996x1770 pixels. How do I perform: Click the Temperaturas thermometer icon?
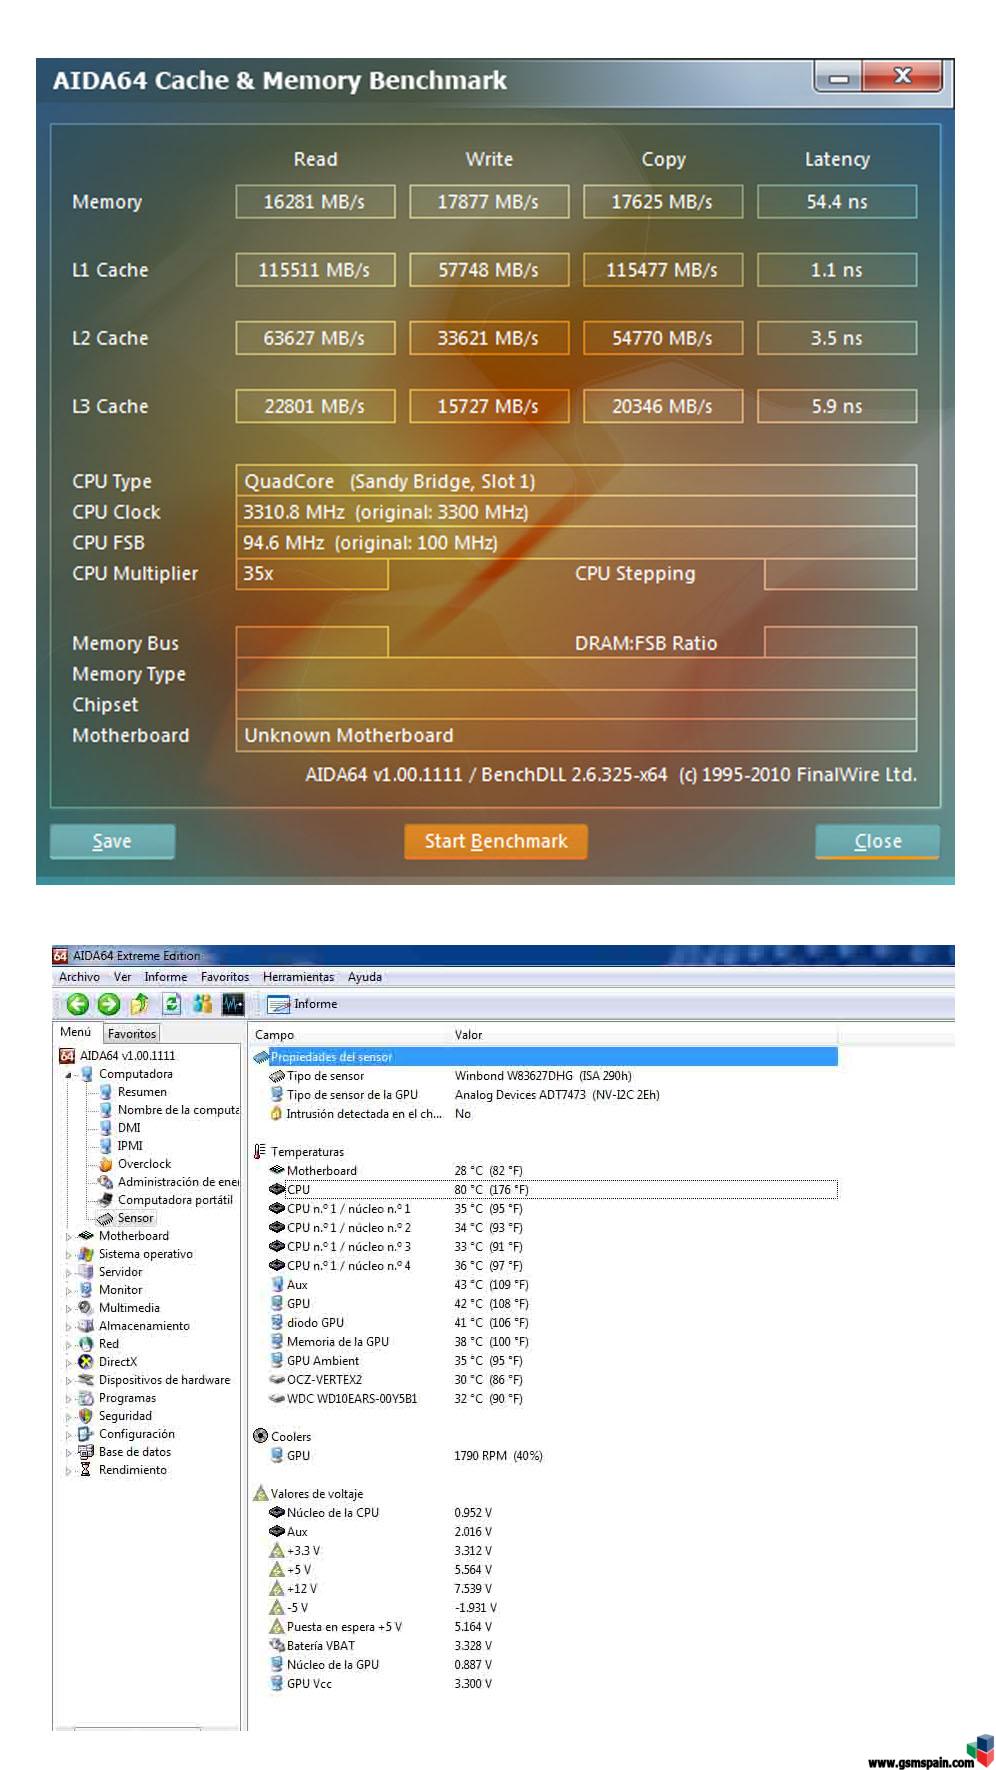tap(261, 1152)
